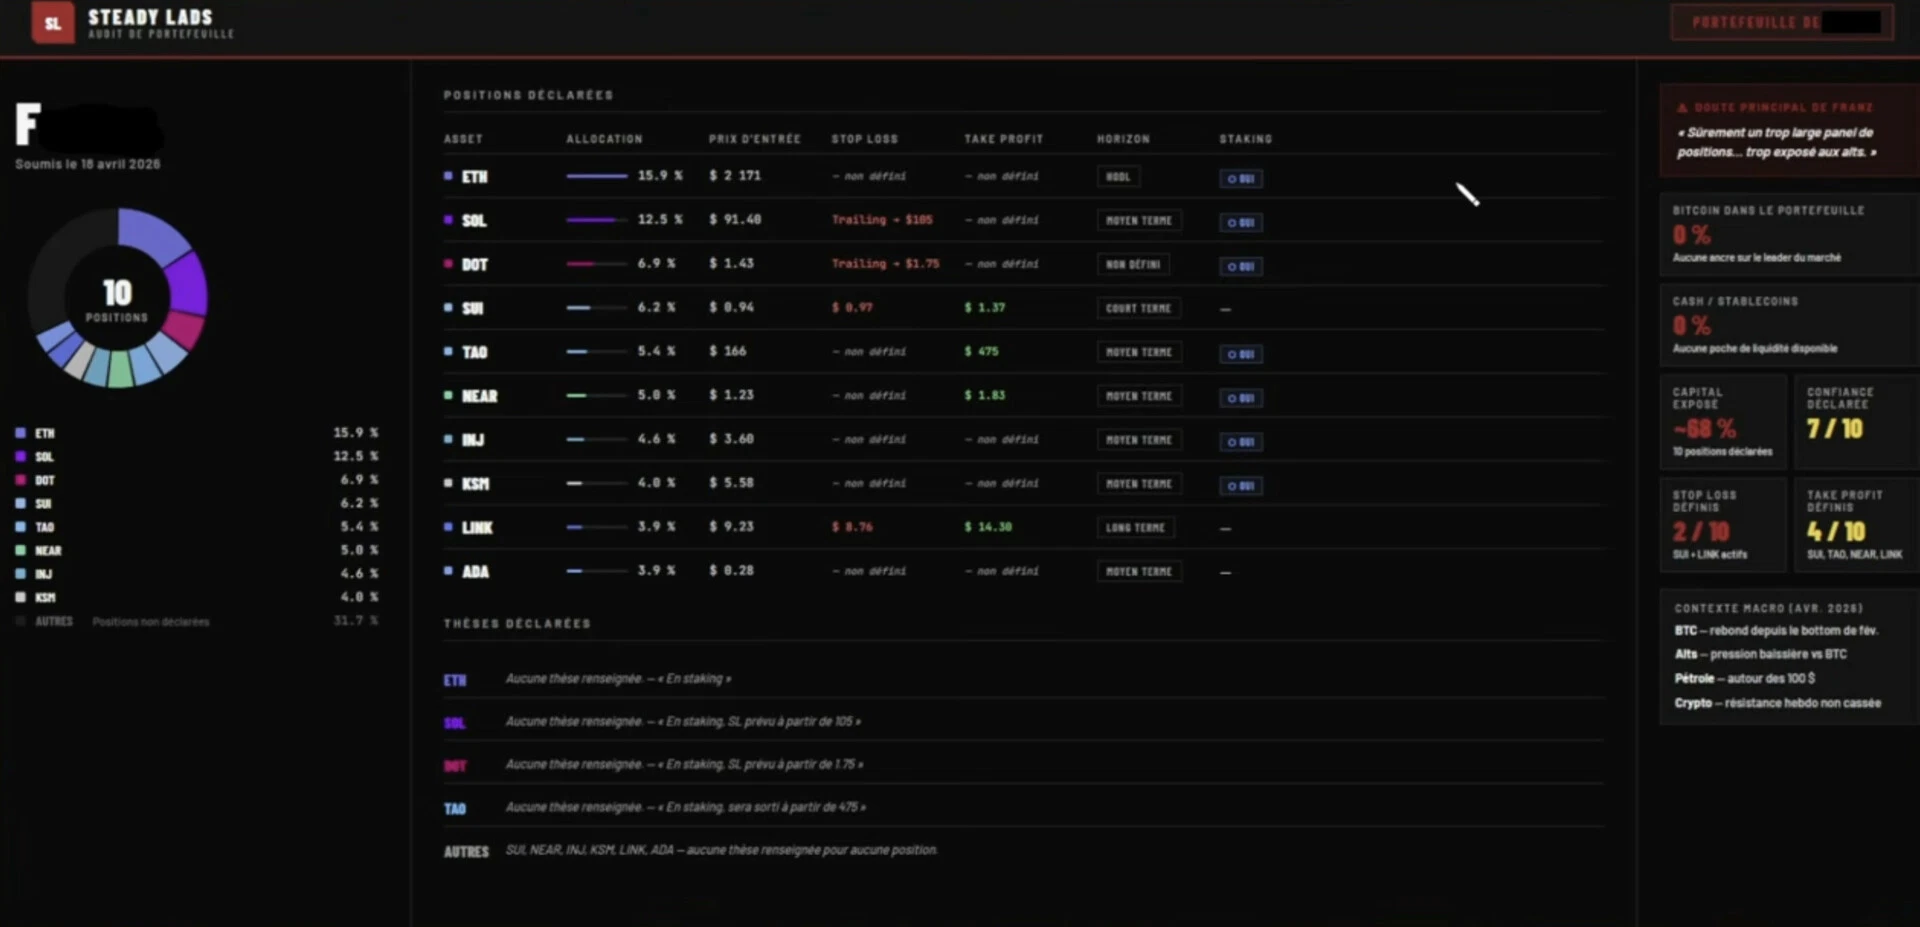The image size is (1920, 927).
Task: Open the Thèses Déclarées section
Action: coord(517,622)
